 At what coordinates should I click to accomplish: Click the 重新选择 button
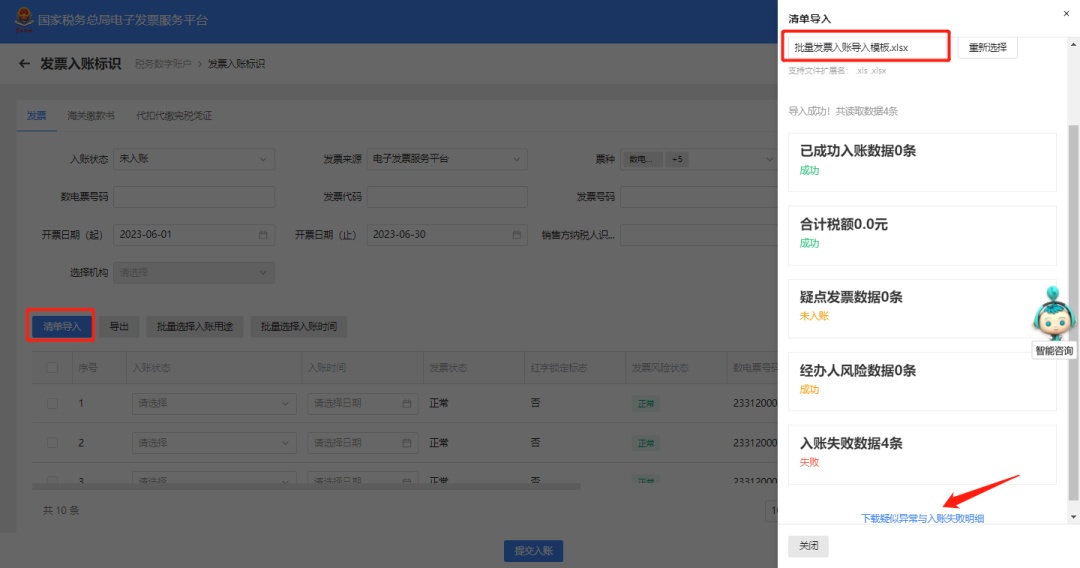pyautogui.click(x=988, y=48)
